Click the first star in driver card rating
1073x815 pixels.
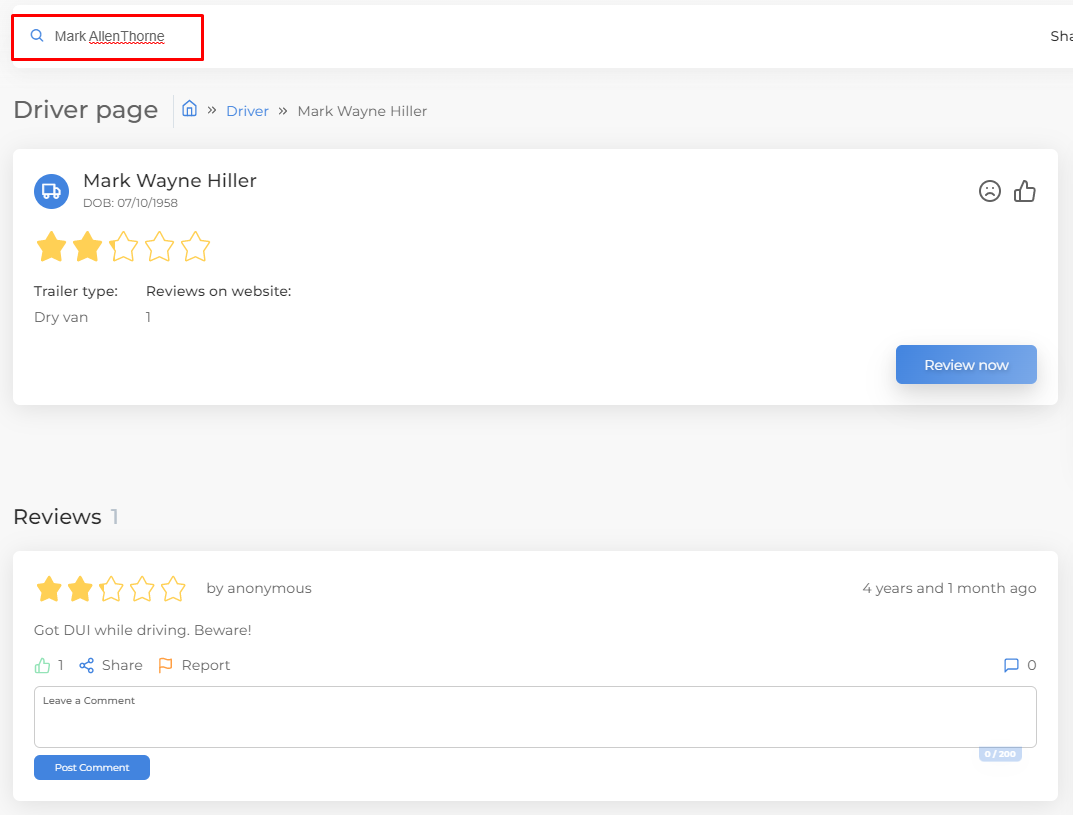[x=51, y=247]
